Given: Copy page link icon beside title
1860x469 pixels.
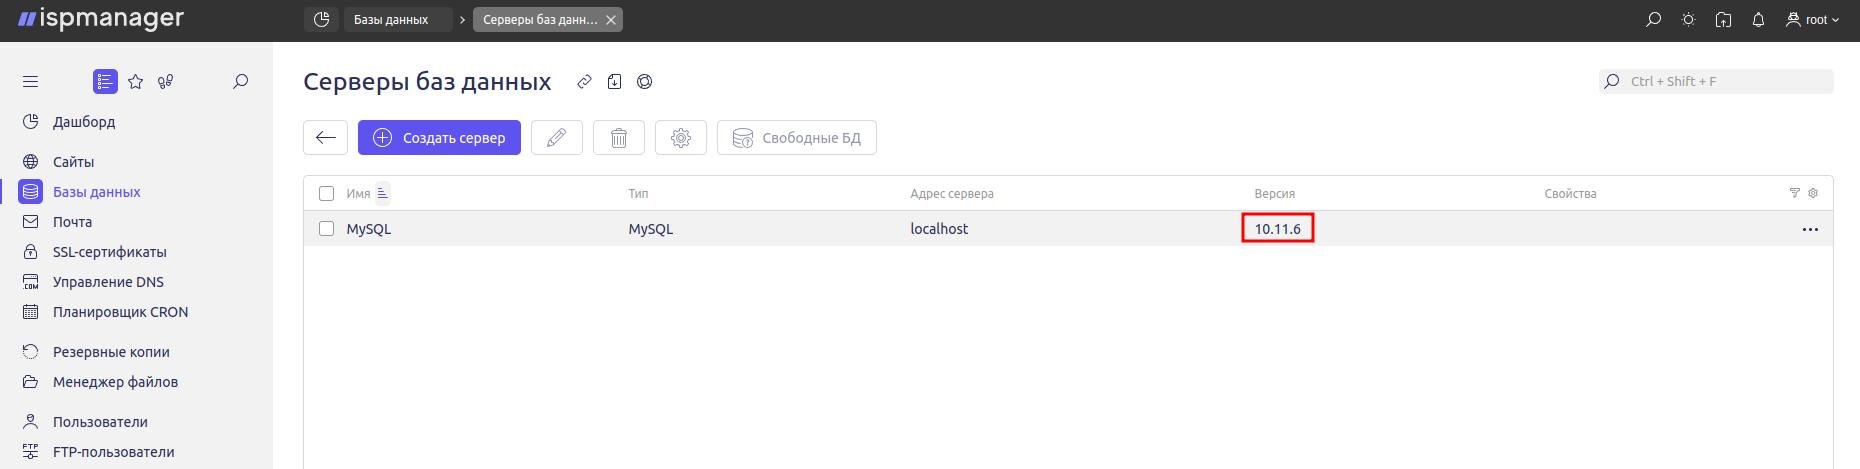Looking at the screenshot, I should (584, 82).
